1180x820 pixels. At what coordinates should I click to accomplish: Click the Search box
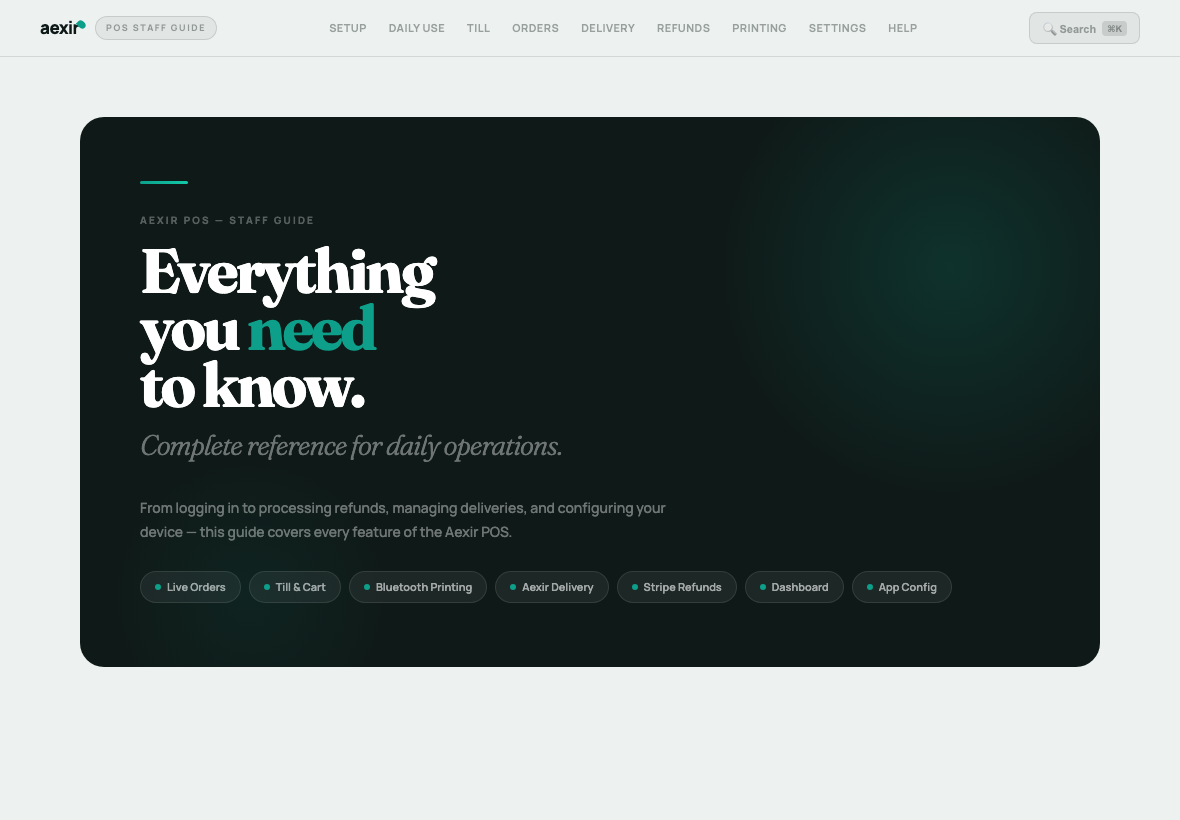pos(1084,29)
